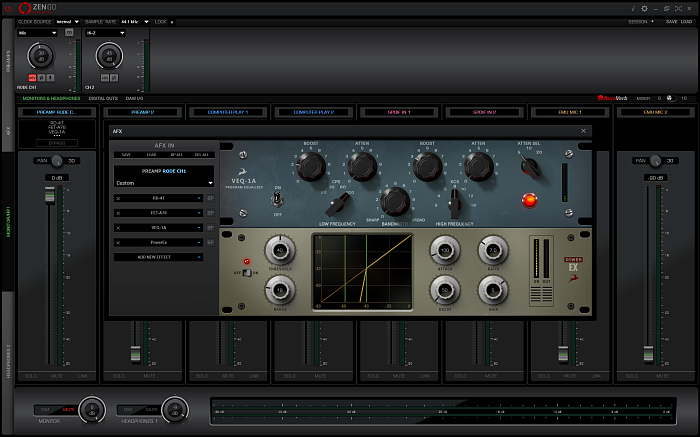Toggle the red 48V button on RODE CH1
Viewport: 700px width, 437px height.
point(32,77)
